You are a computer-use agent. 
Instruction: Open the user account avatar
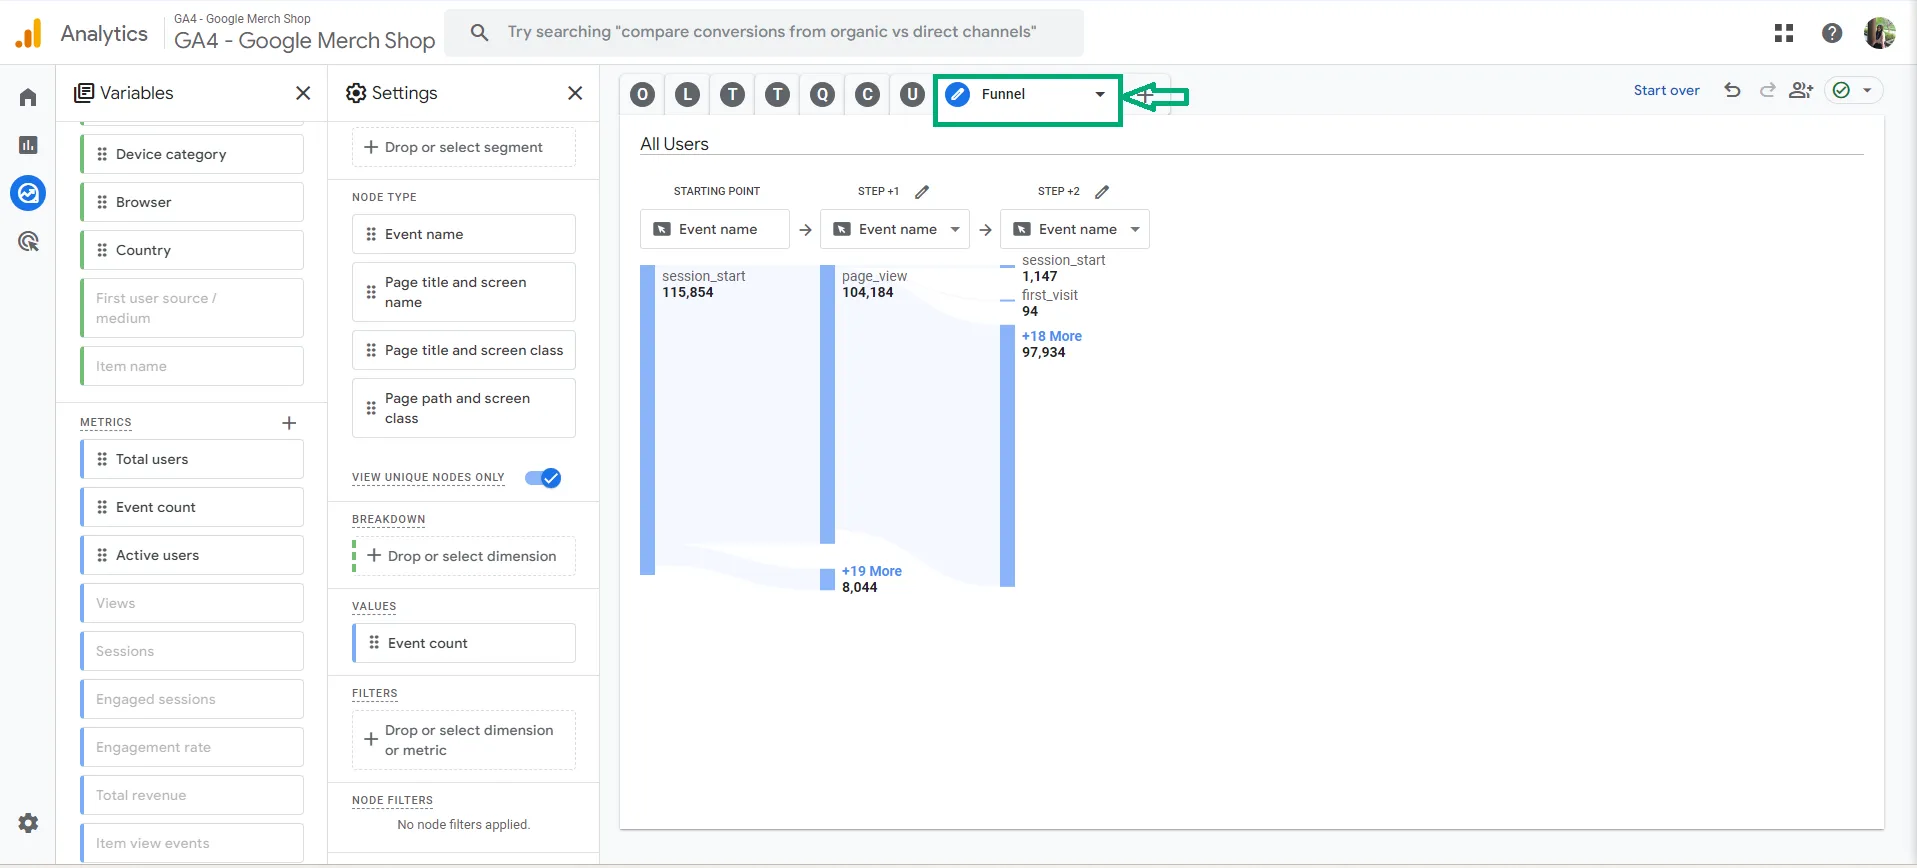pos(1880,33)
